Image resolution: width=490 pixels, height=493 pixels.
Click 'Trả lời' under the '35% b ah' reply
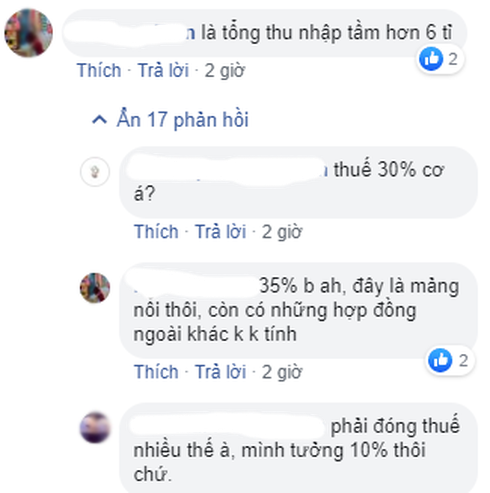pos(221,372)
